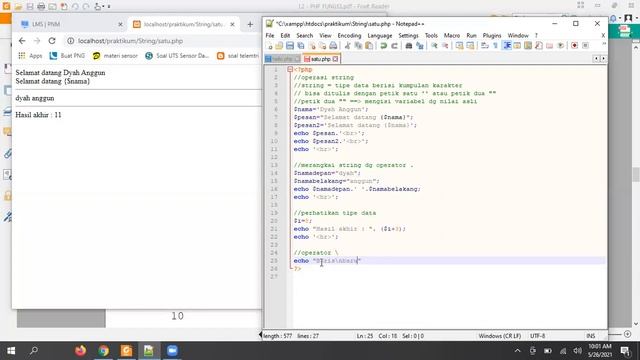Open the taskbar Notepad++ icon

149,351
